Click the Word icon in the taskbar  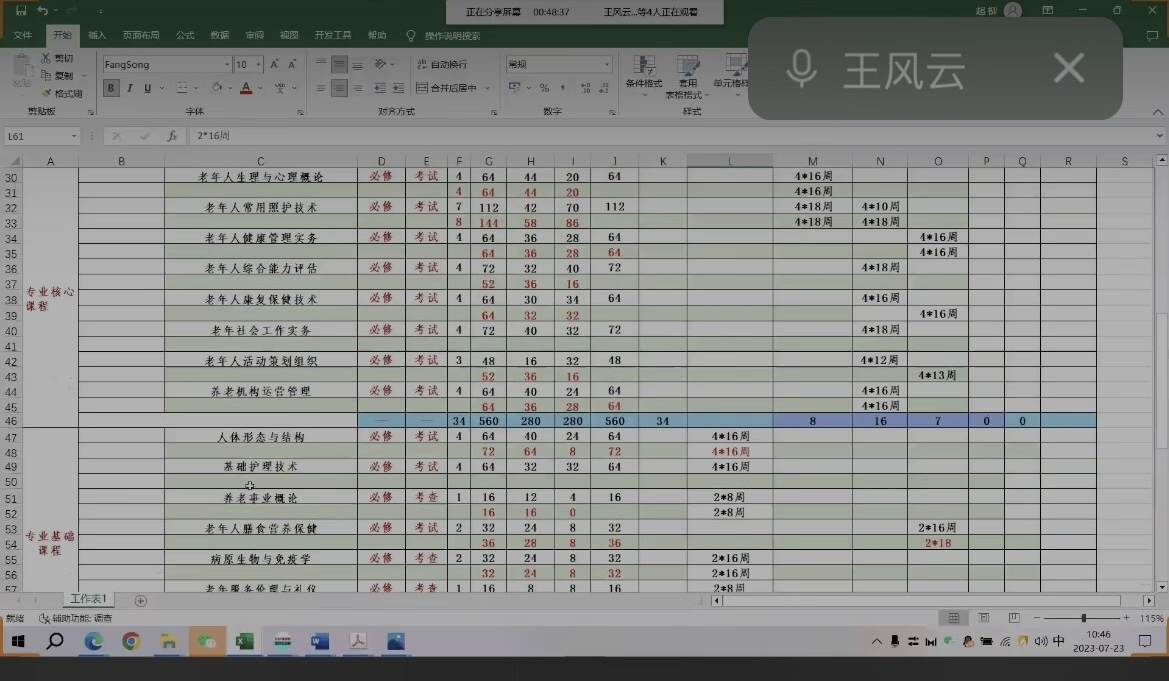point(320,642)
